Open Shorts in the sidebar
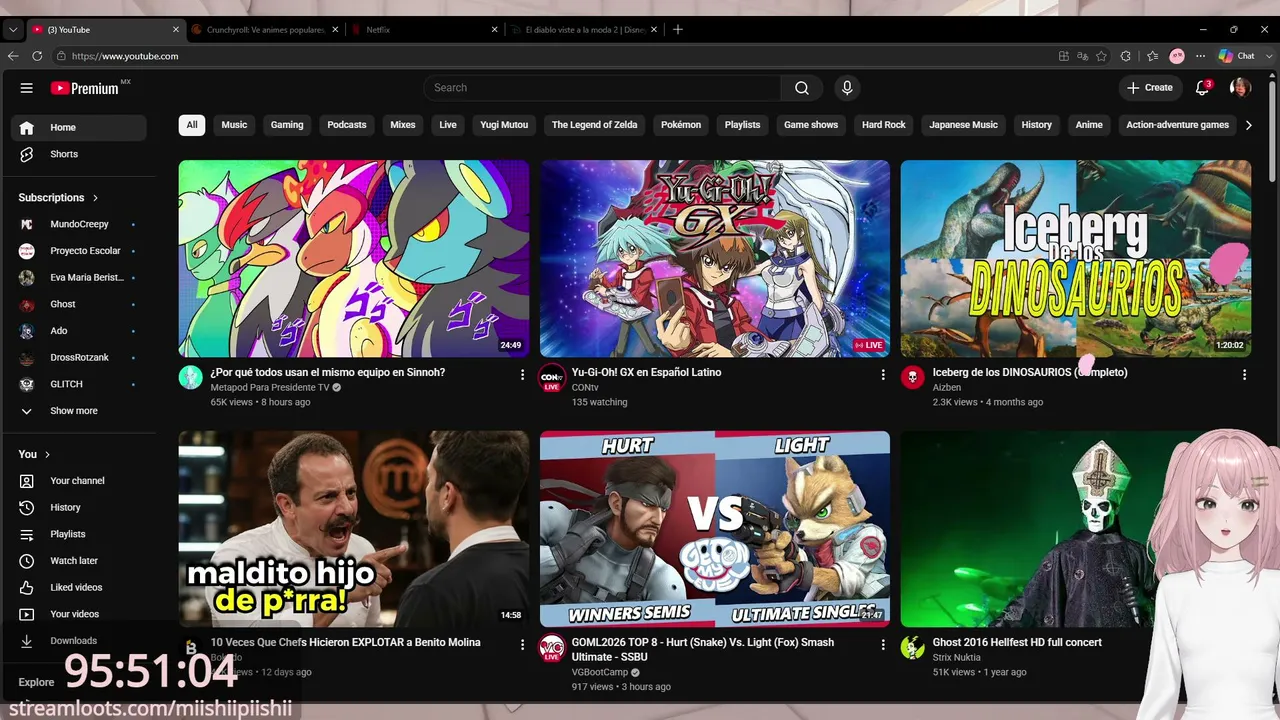The height and width of the screenshot is (720, 1280). point(78,154)
